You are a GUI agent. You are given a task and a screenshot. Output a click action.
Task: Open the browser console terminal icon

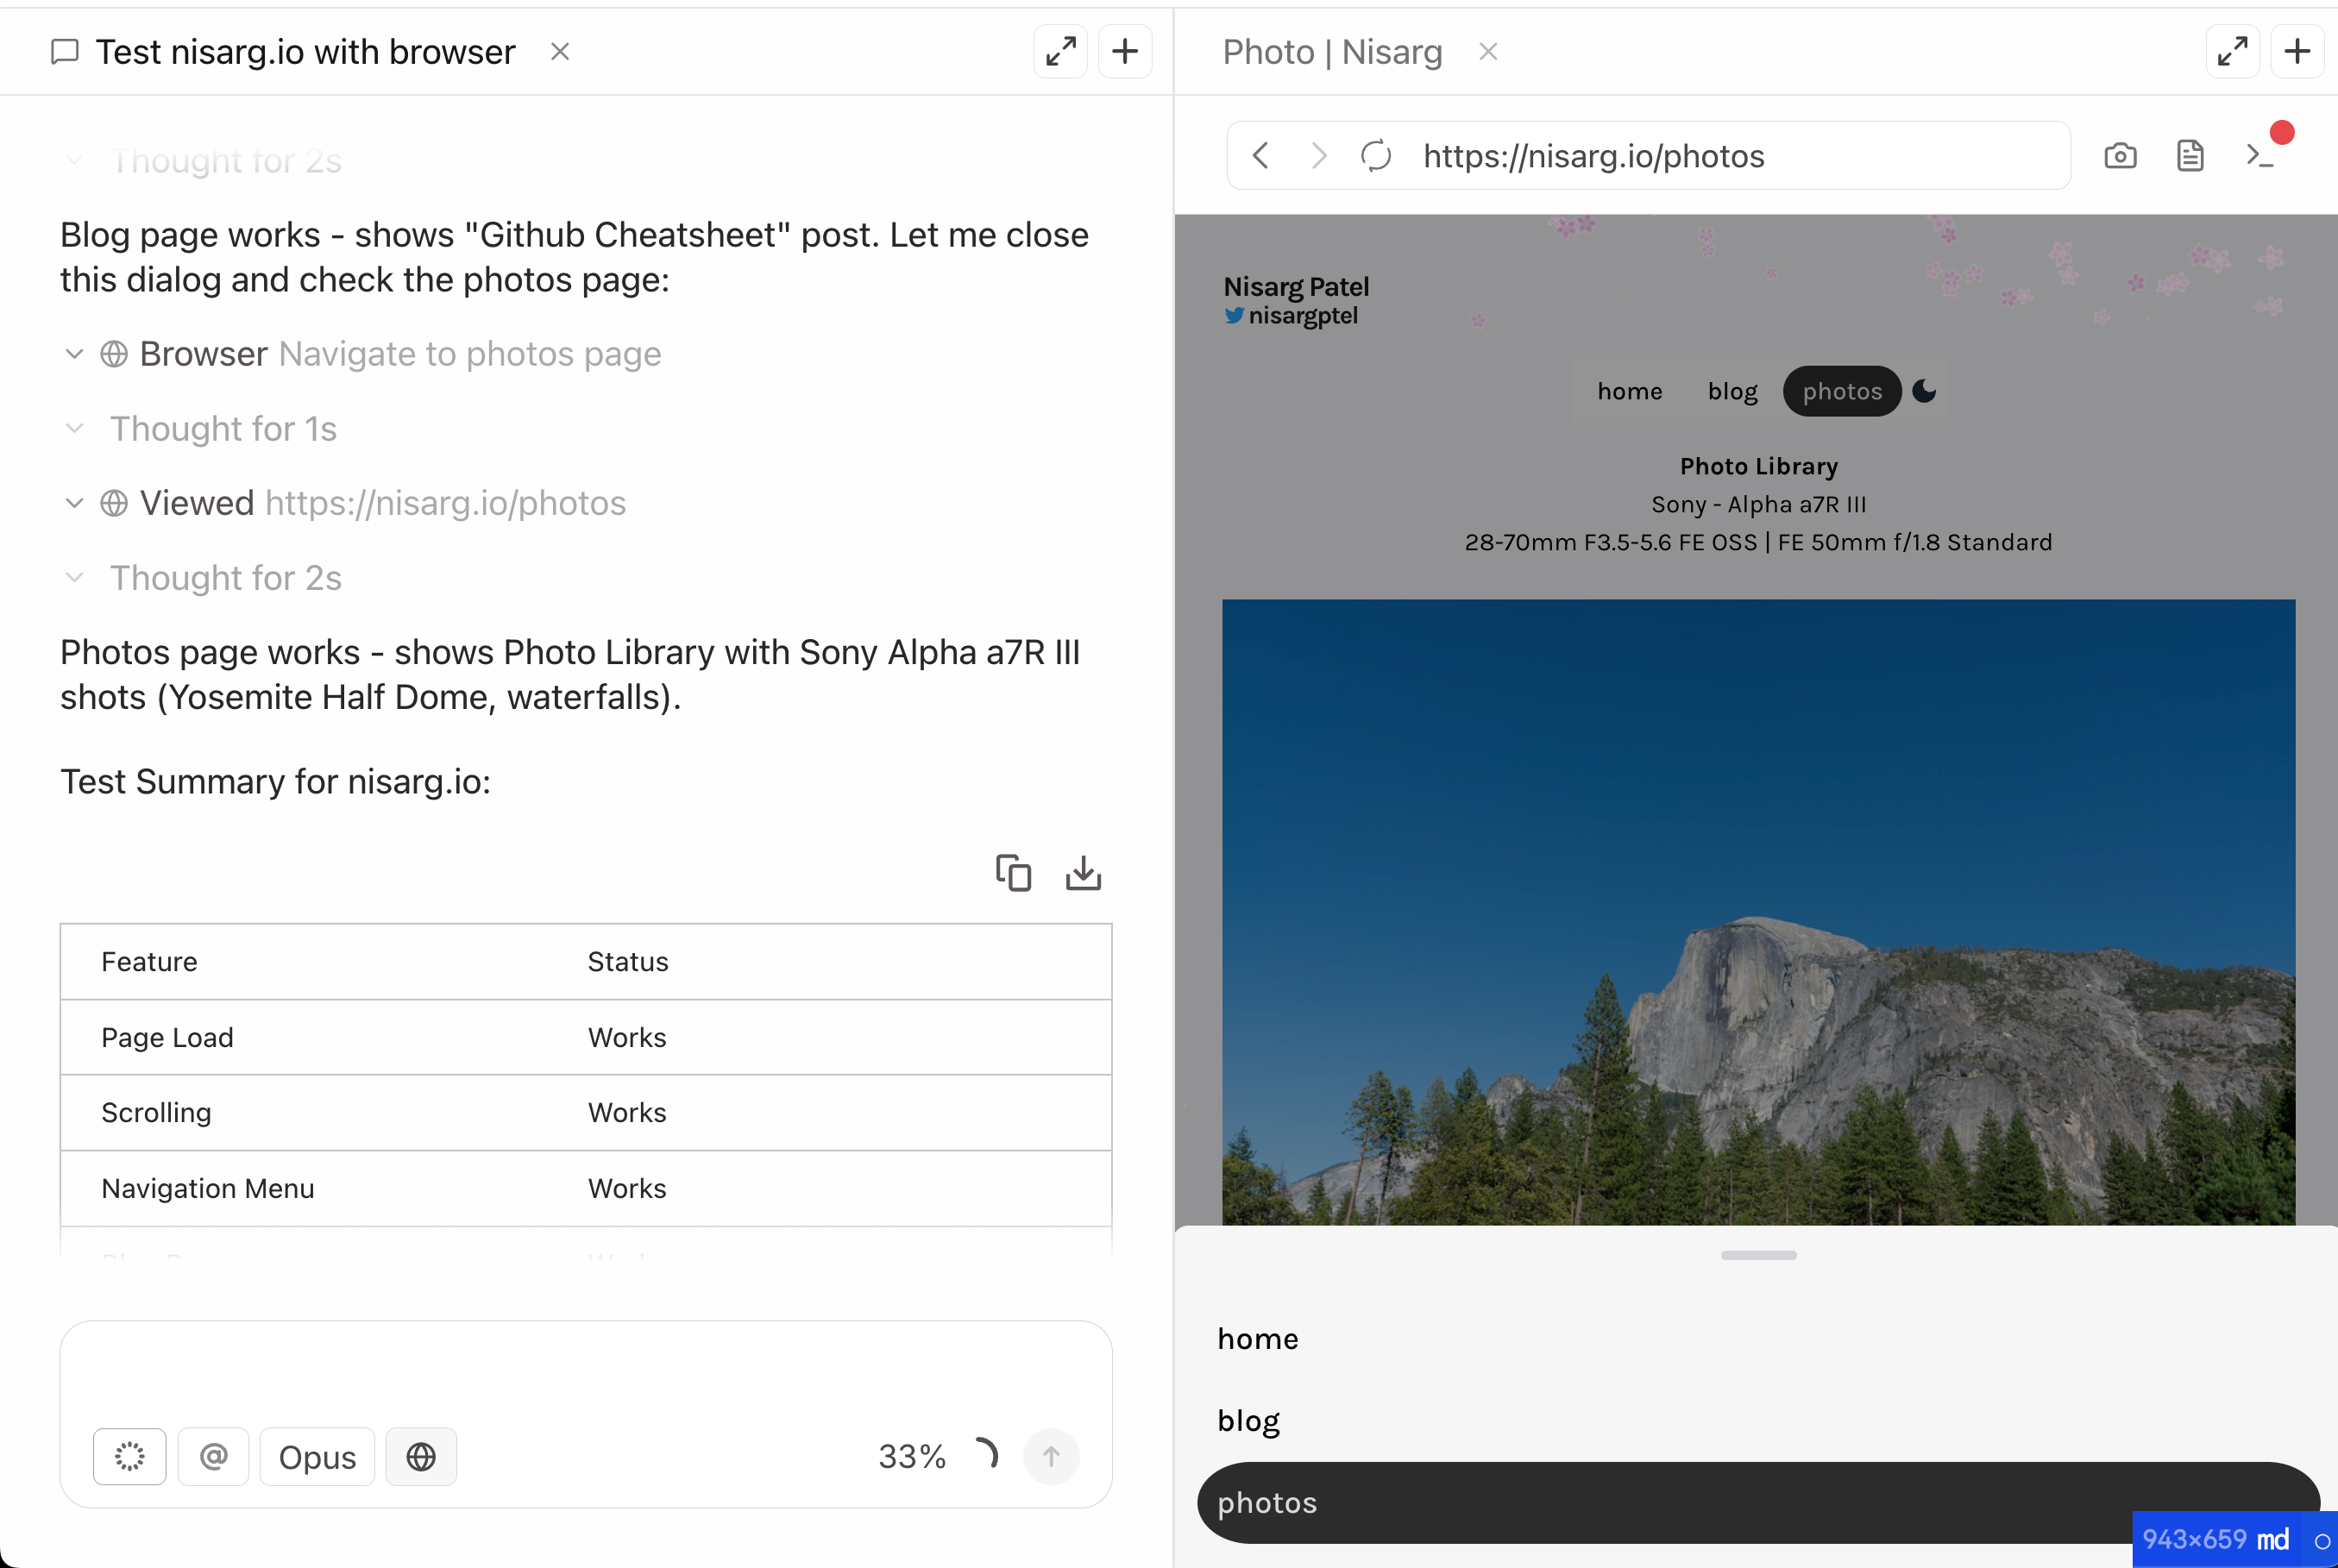2259,156
